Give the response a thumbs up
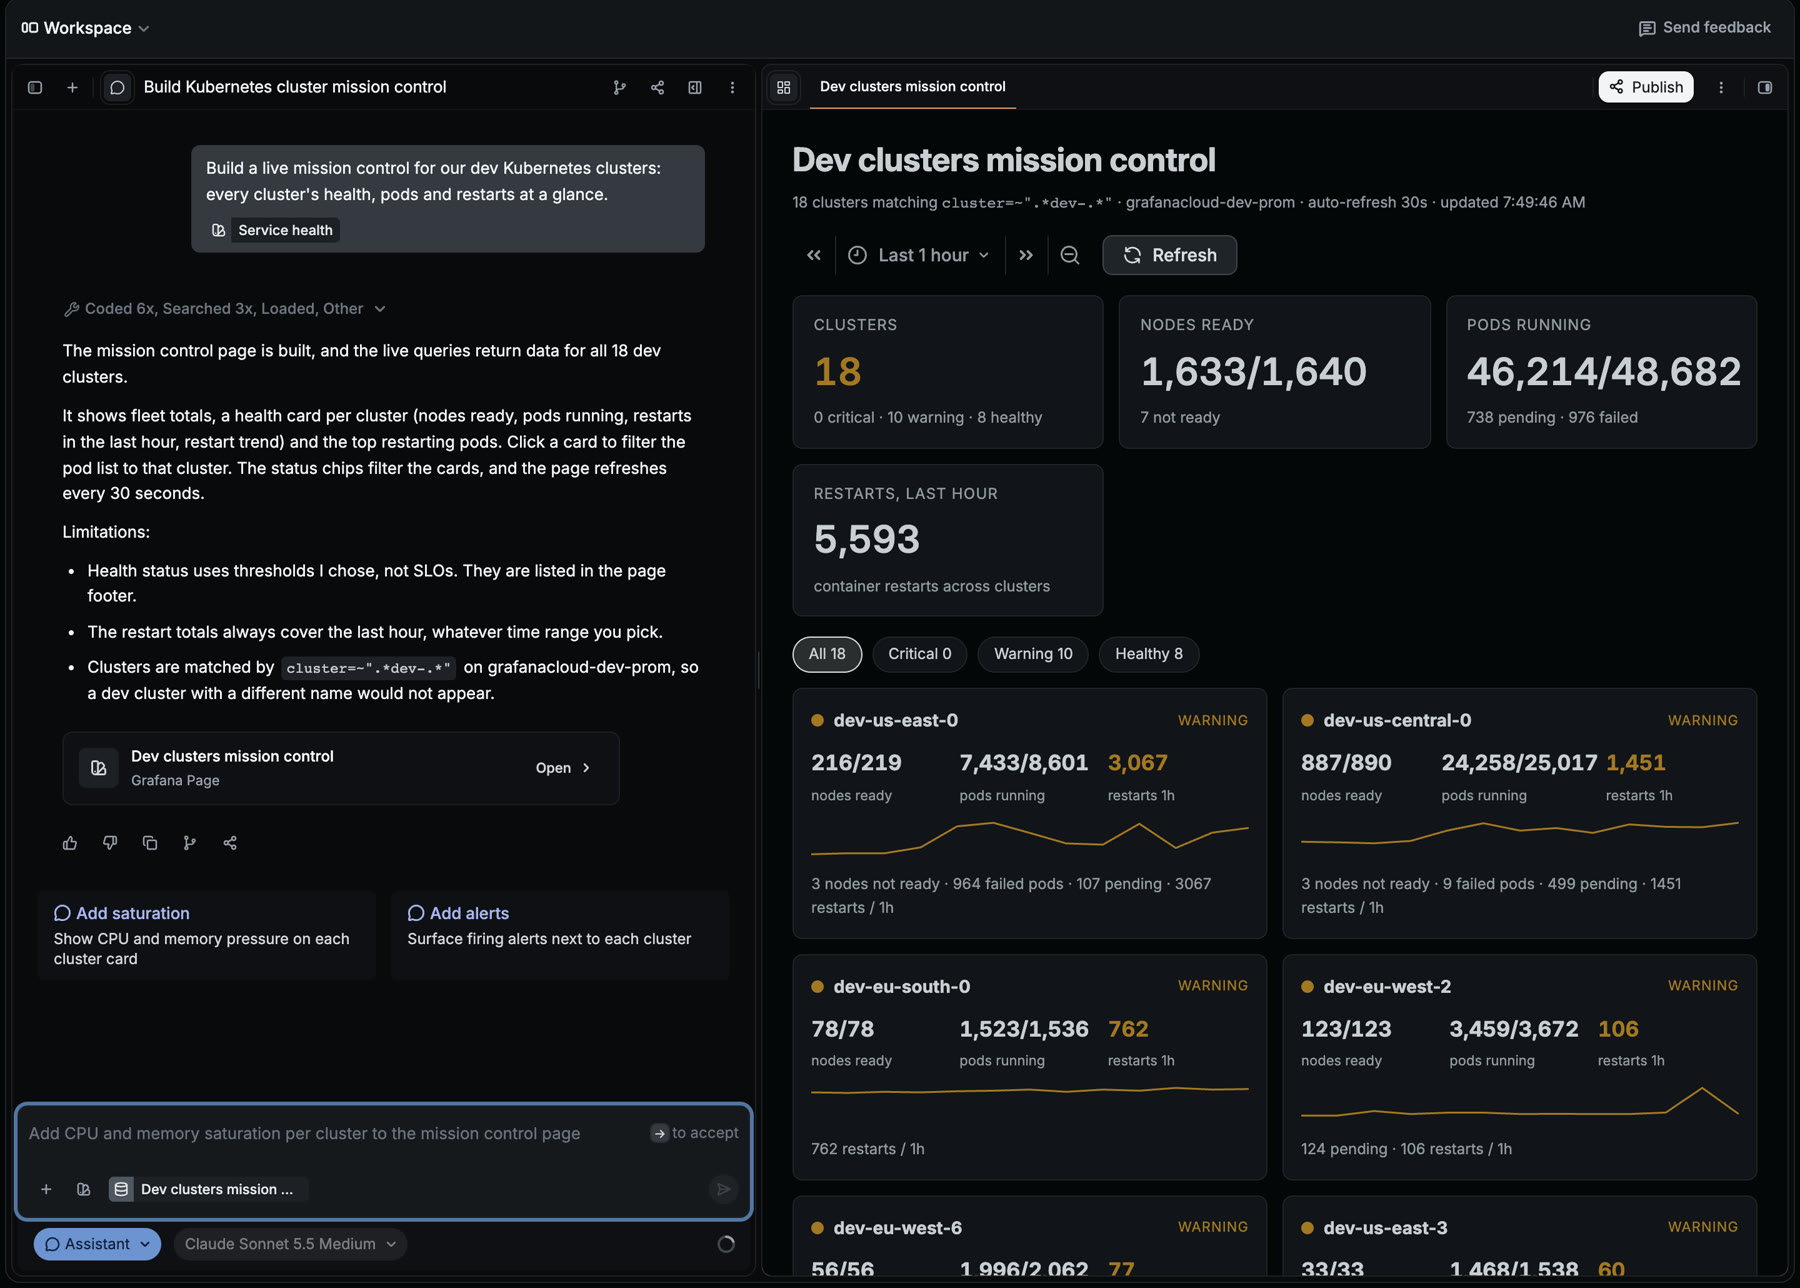Viewport: 1800px width, 1288px height. tap(70, 843)
